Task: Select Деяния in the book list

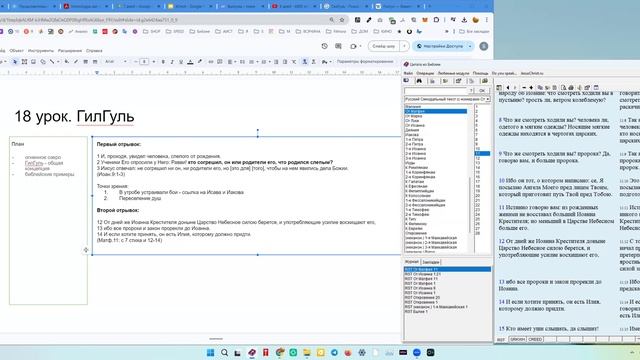Action: click(412, 130)
